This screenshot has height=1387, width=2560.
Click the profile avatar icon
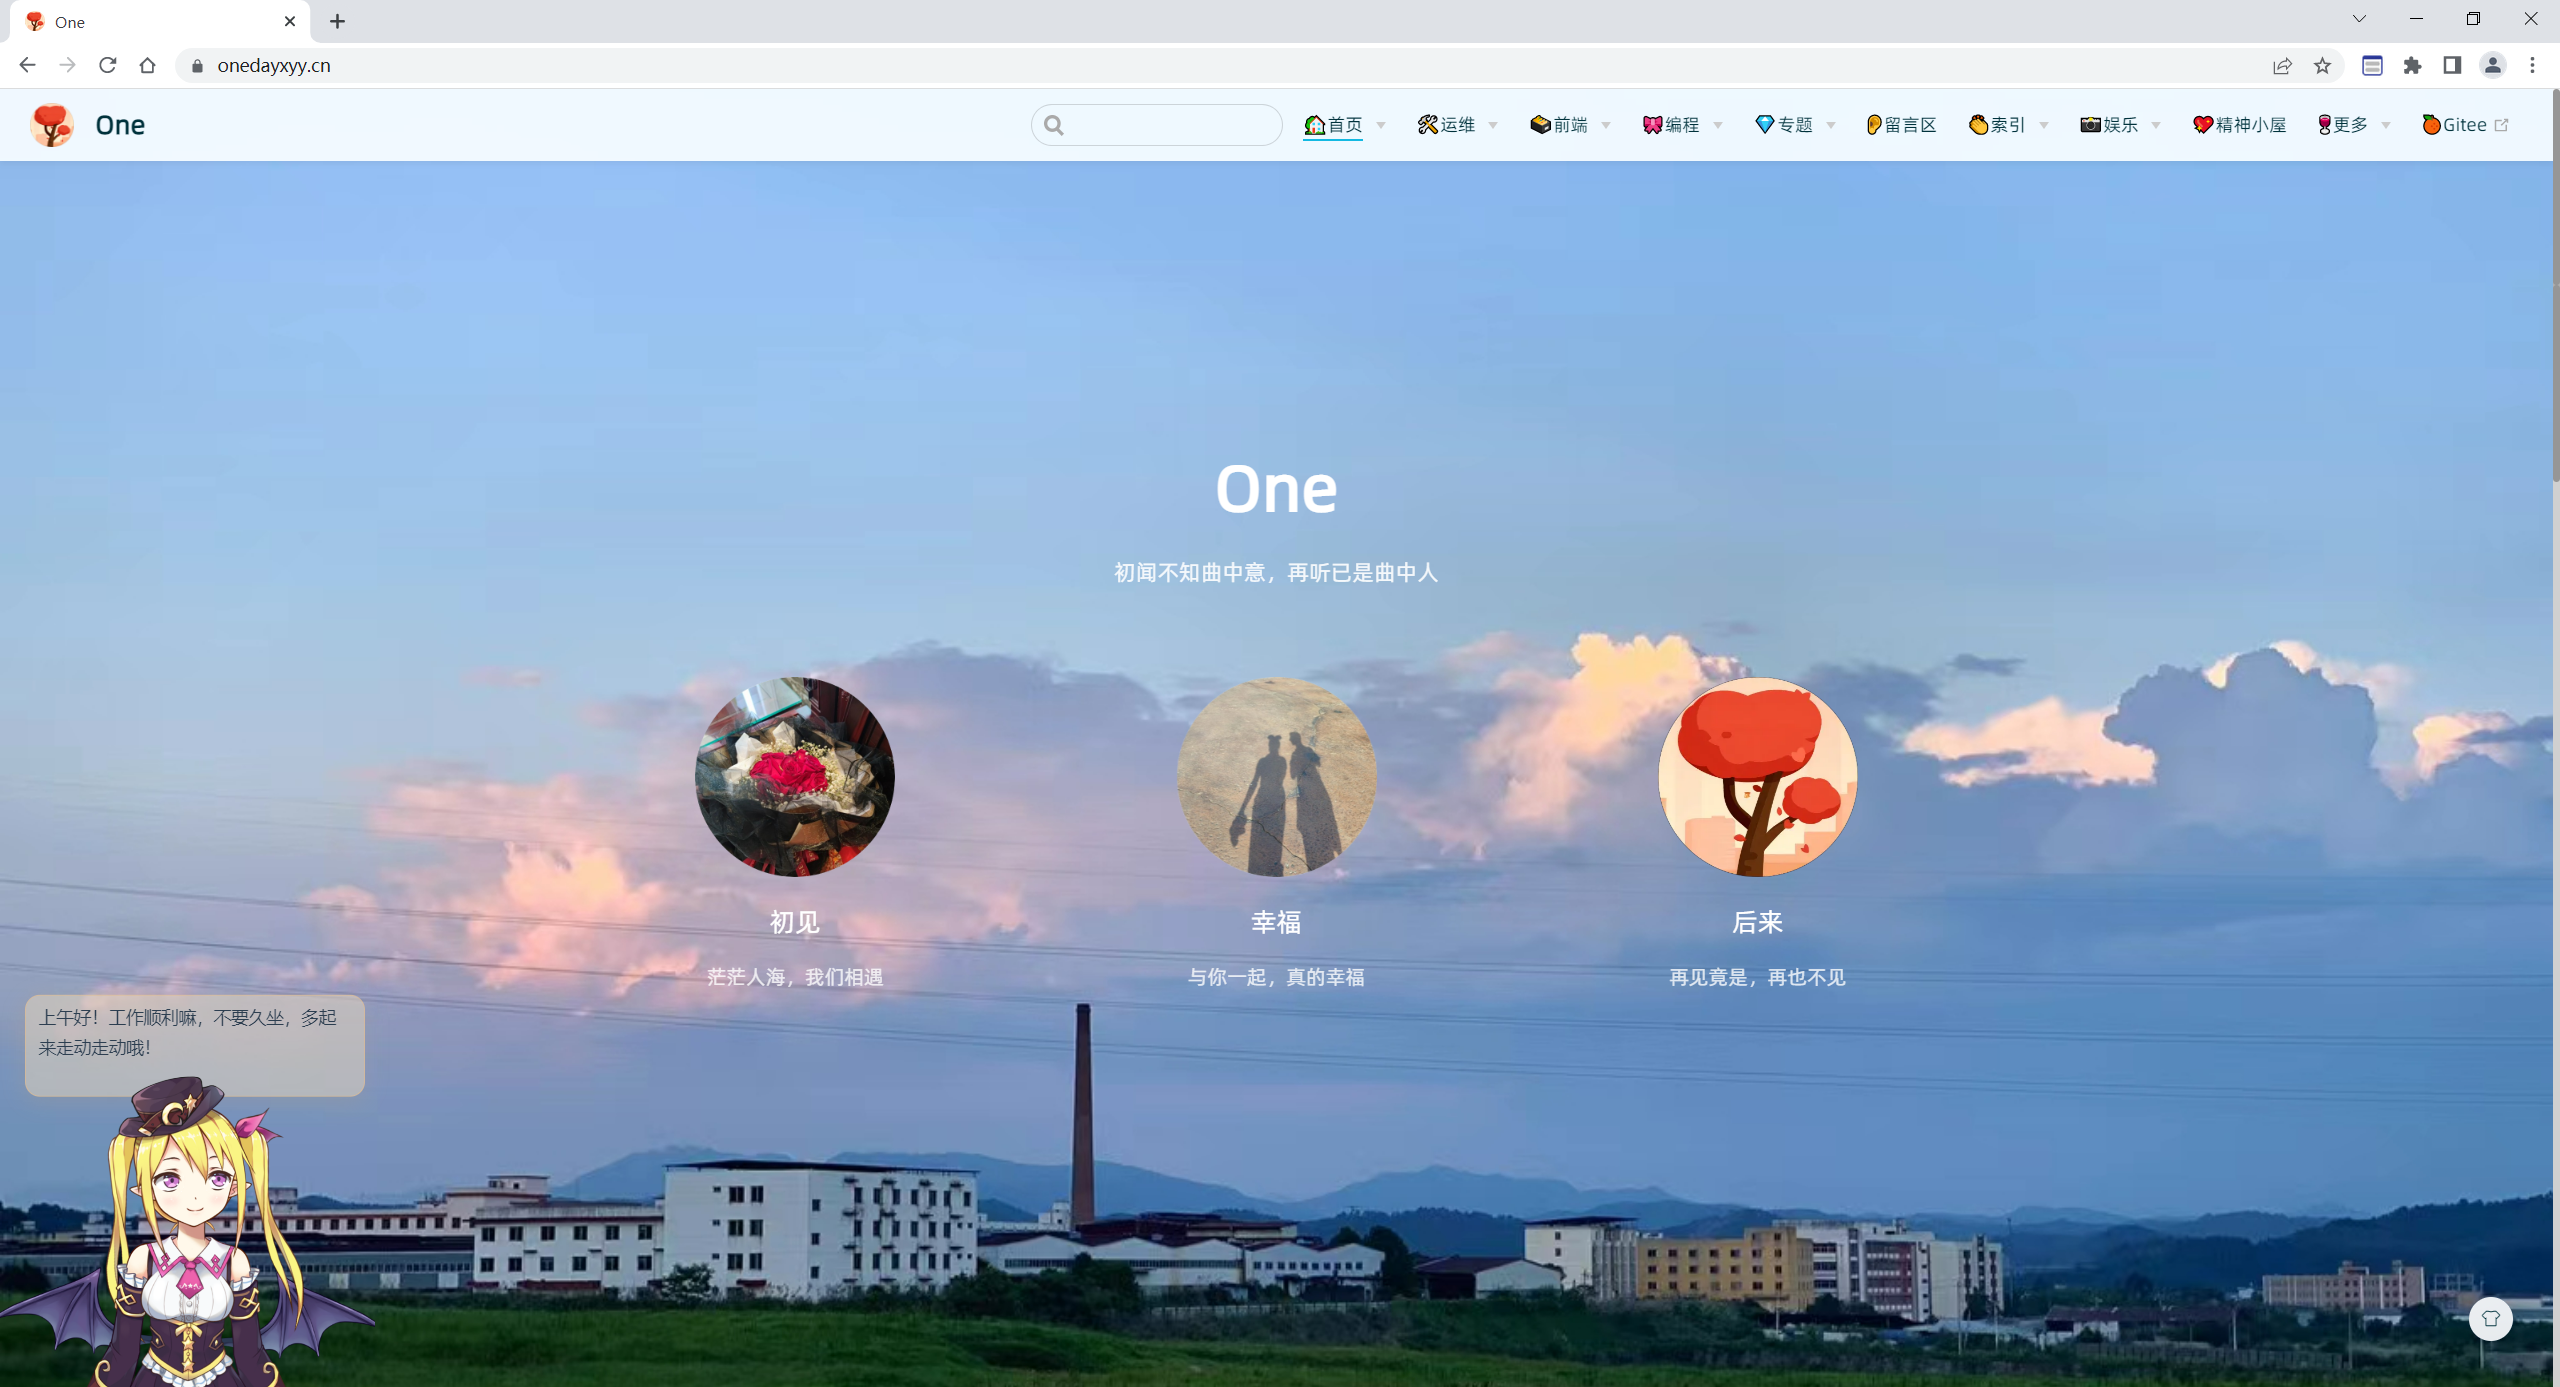tap(2493, 66)
